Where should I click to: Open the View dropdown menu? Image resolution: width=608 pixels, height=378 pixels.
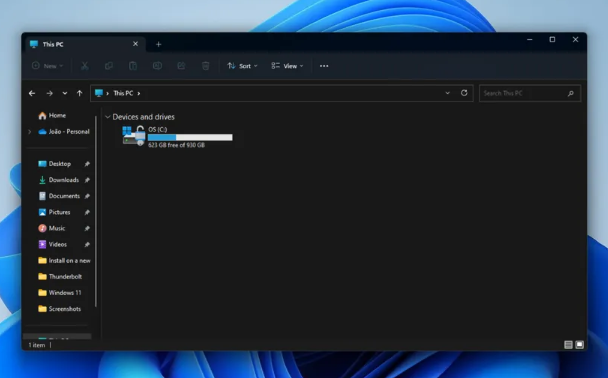pyautogui.click(x=287, y=66)
